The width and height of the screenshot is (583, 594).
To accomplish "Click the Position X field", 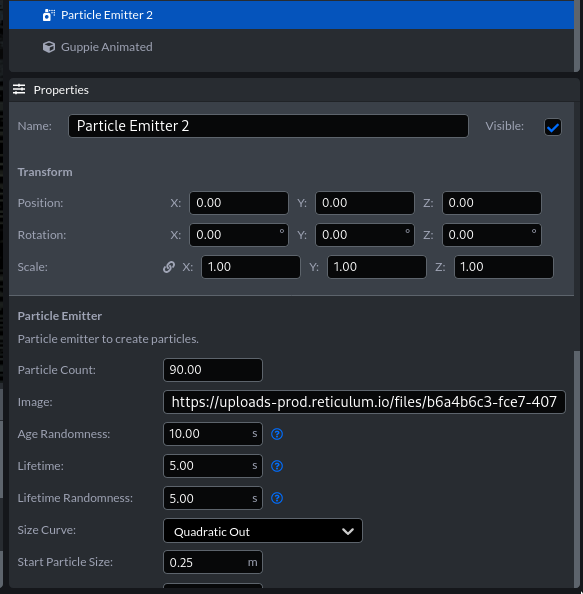I will [239, 203].
